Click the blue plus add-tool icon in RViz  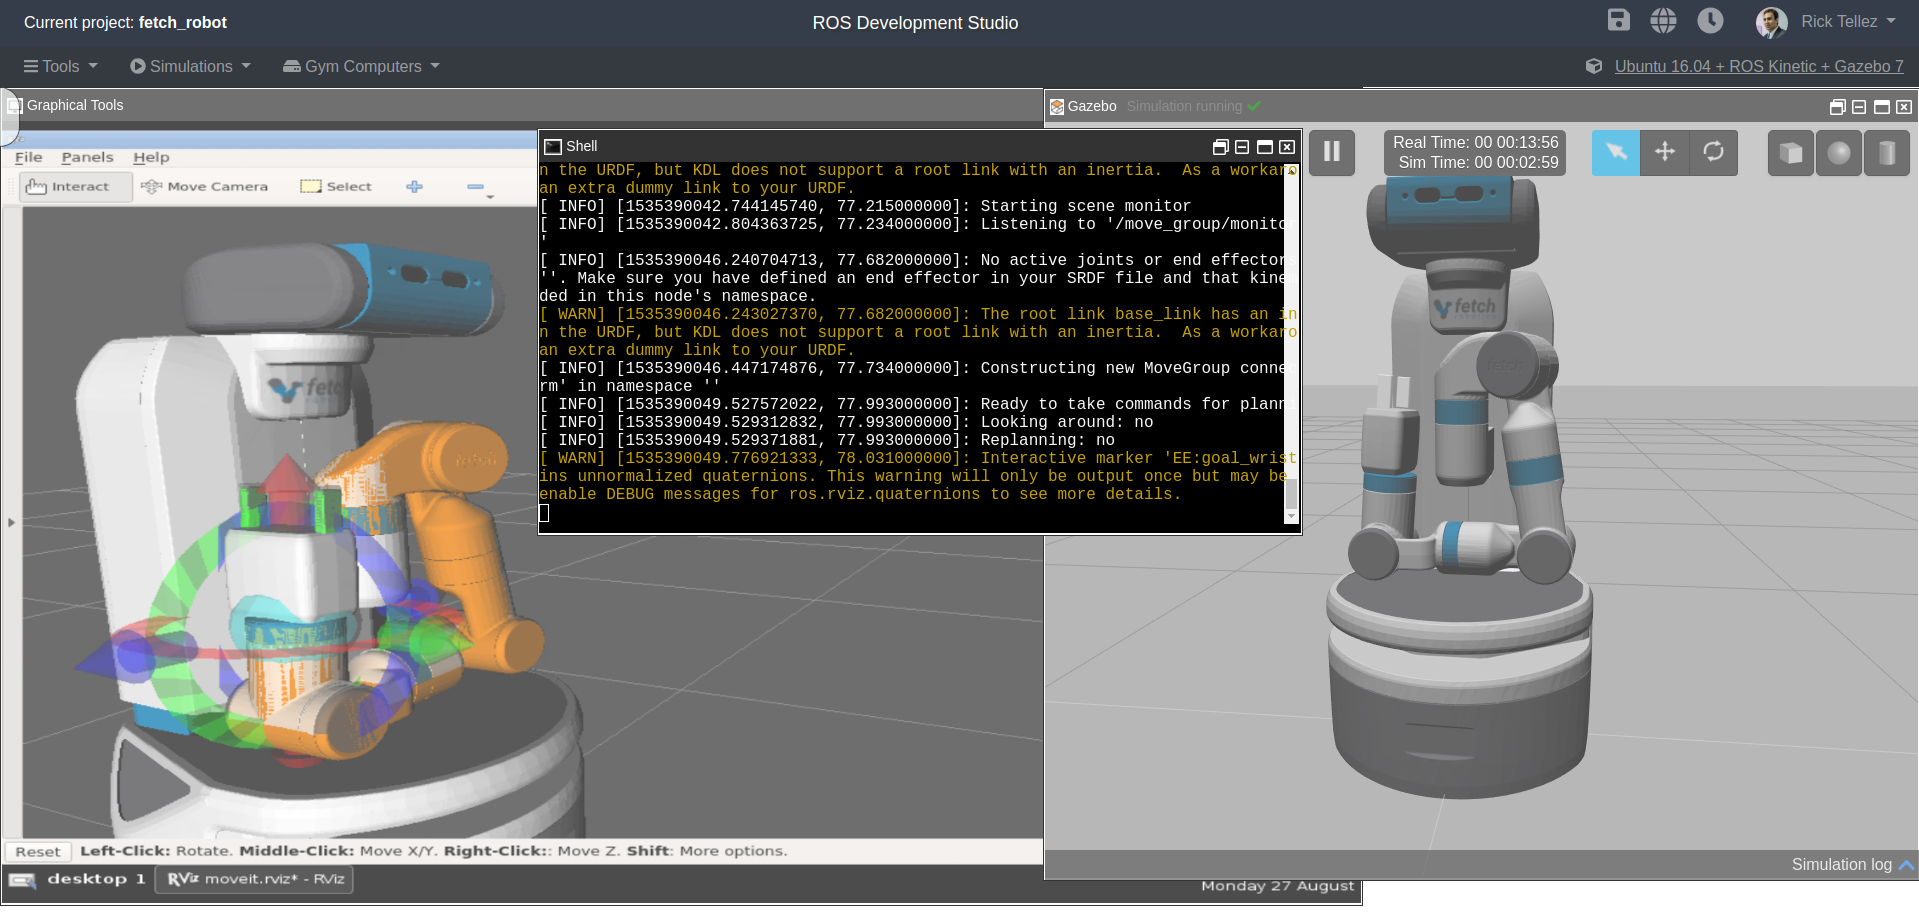tap(415, 186)
